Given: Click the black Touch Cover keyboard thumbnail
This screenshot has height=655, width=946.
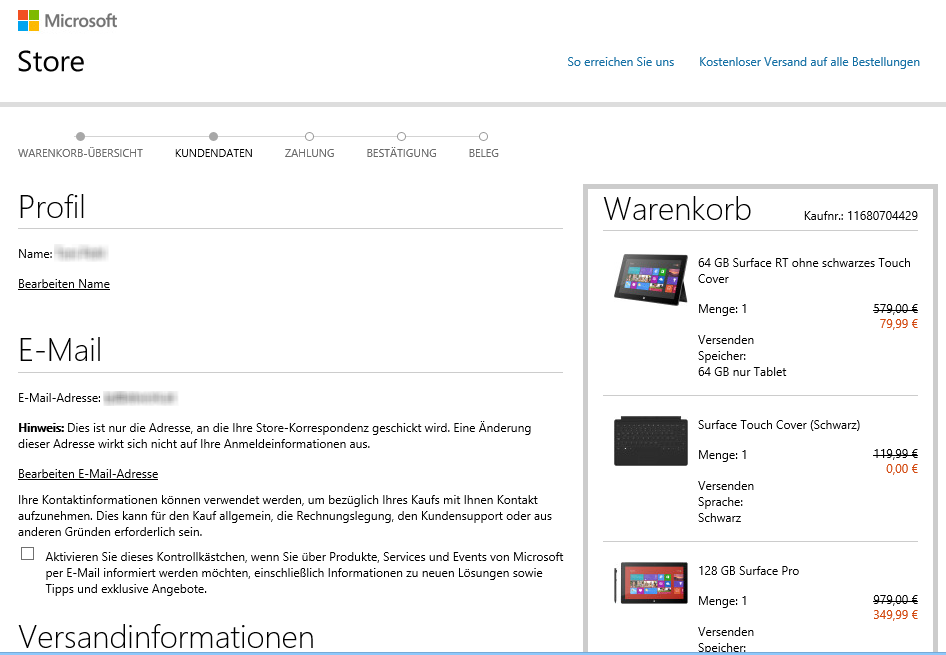Looking at the screenshot, I should (x=649, y=441).
